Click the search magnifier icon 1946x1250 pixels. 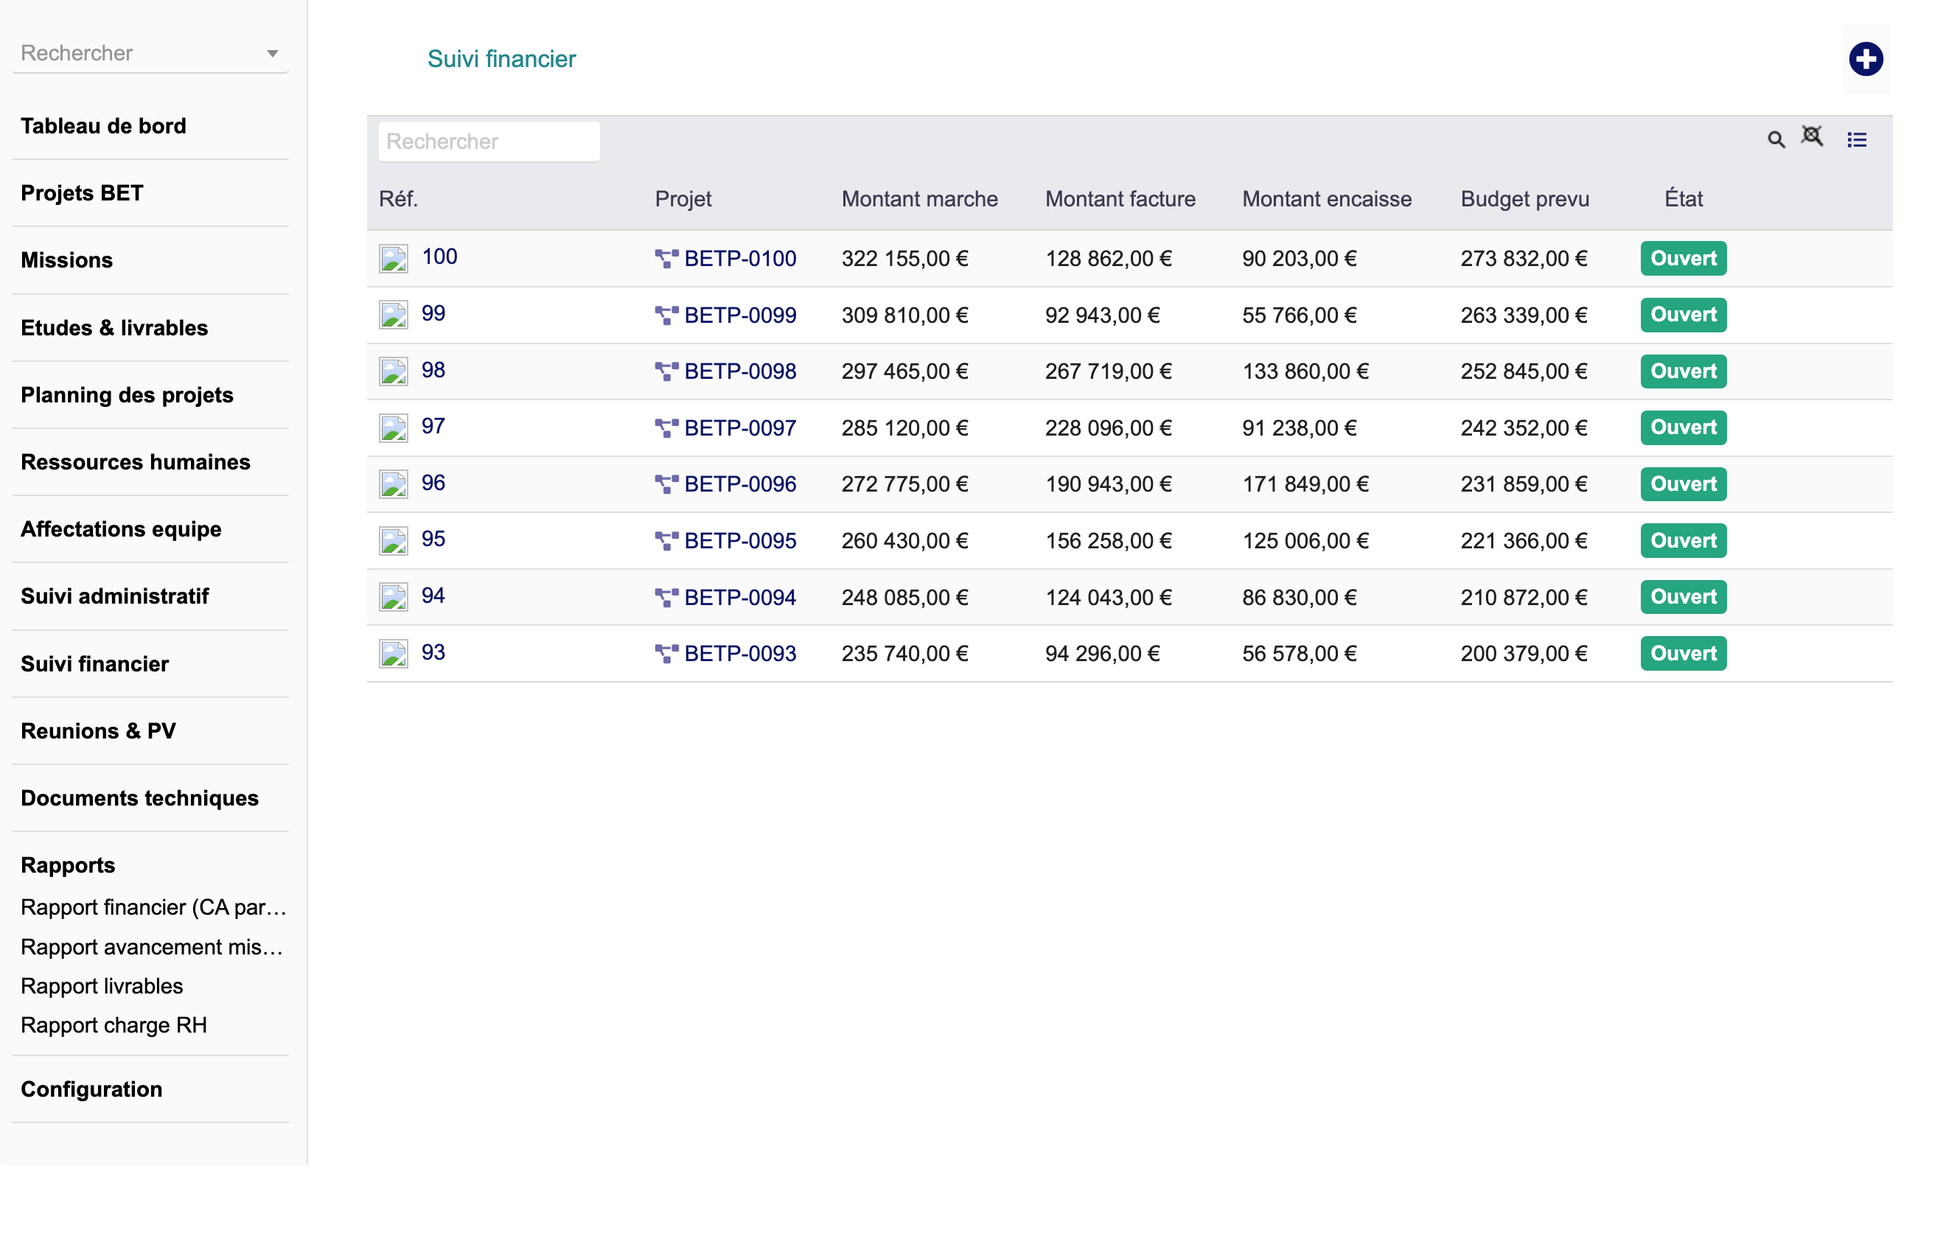click(x=1775, y=140)
